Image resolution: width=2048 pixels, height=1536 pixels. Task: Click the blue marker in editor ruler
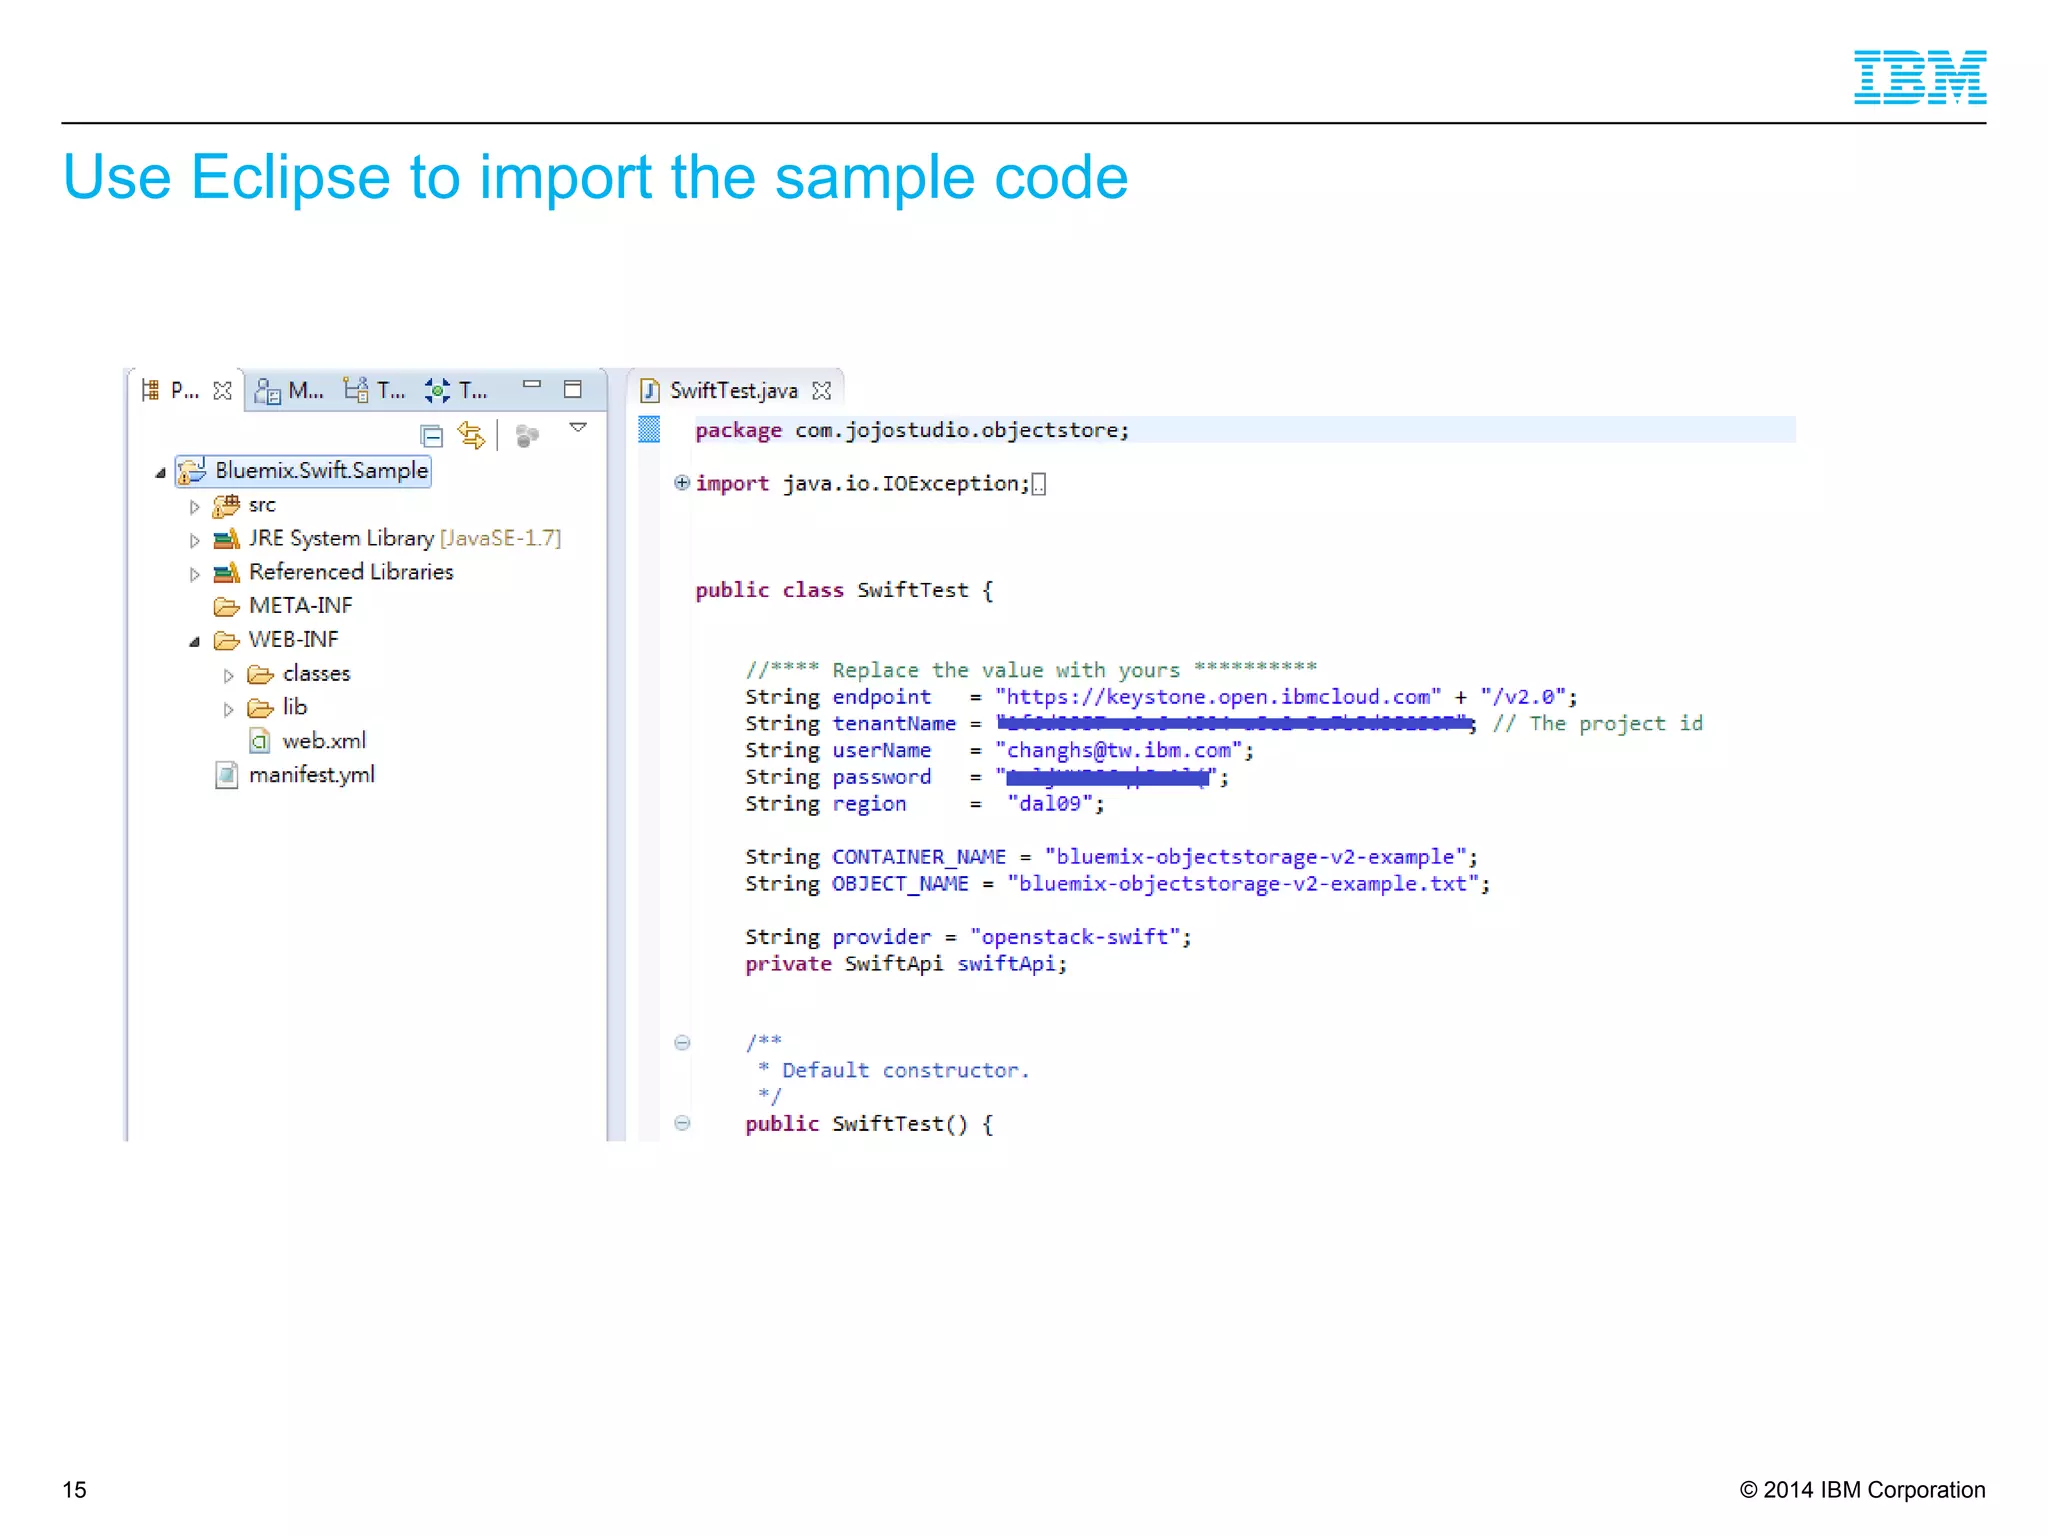[x=649, y=429]
